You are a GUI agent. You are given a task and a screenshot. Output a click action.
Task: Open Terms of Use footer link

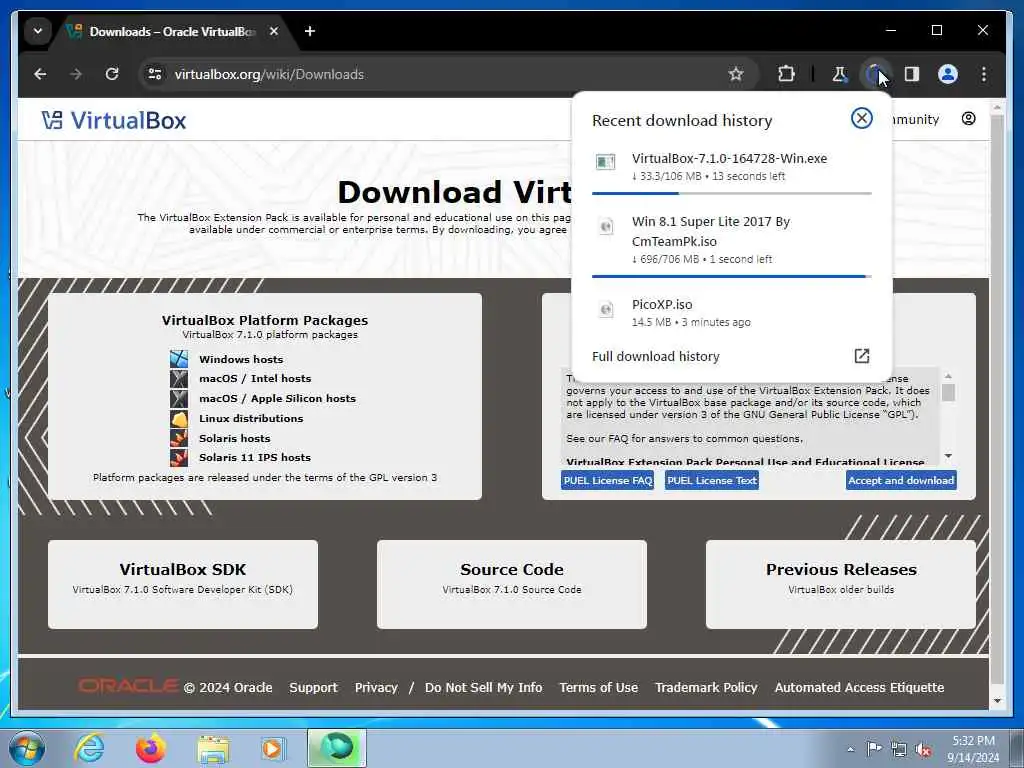(x=598, y=688)
